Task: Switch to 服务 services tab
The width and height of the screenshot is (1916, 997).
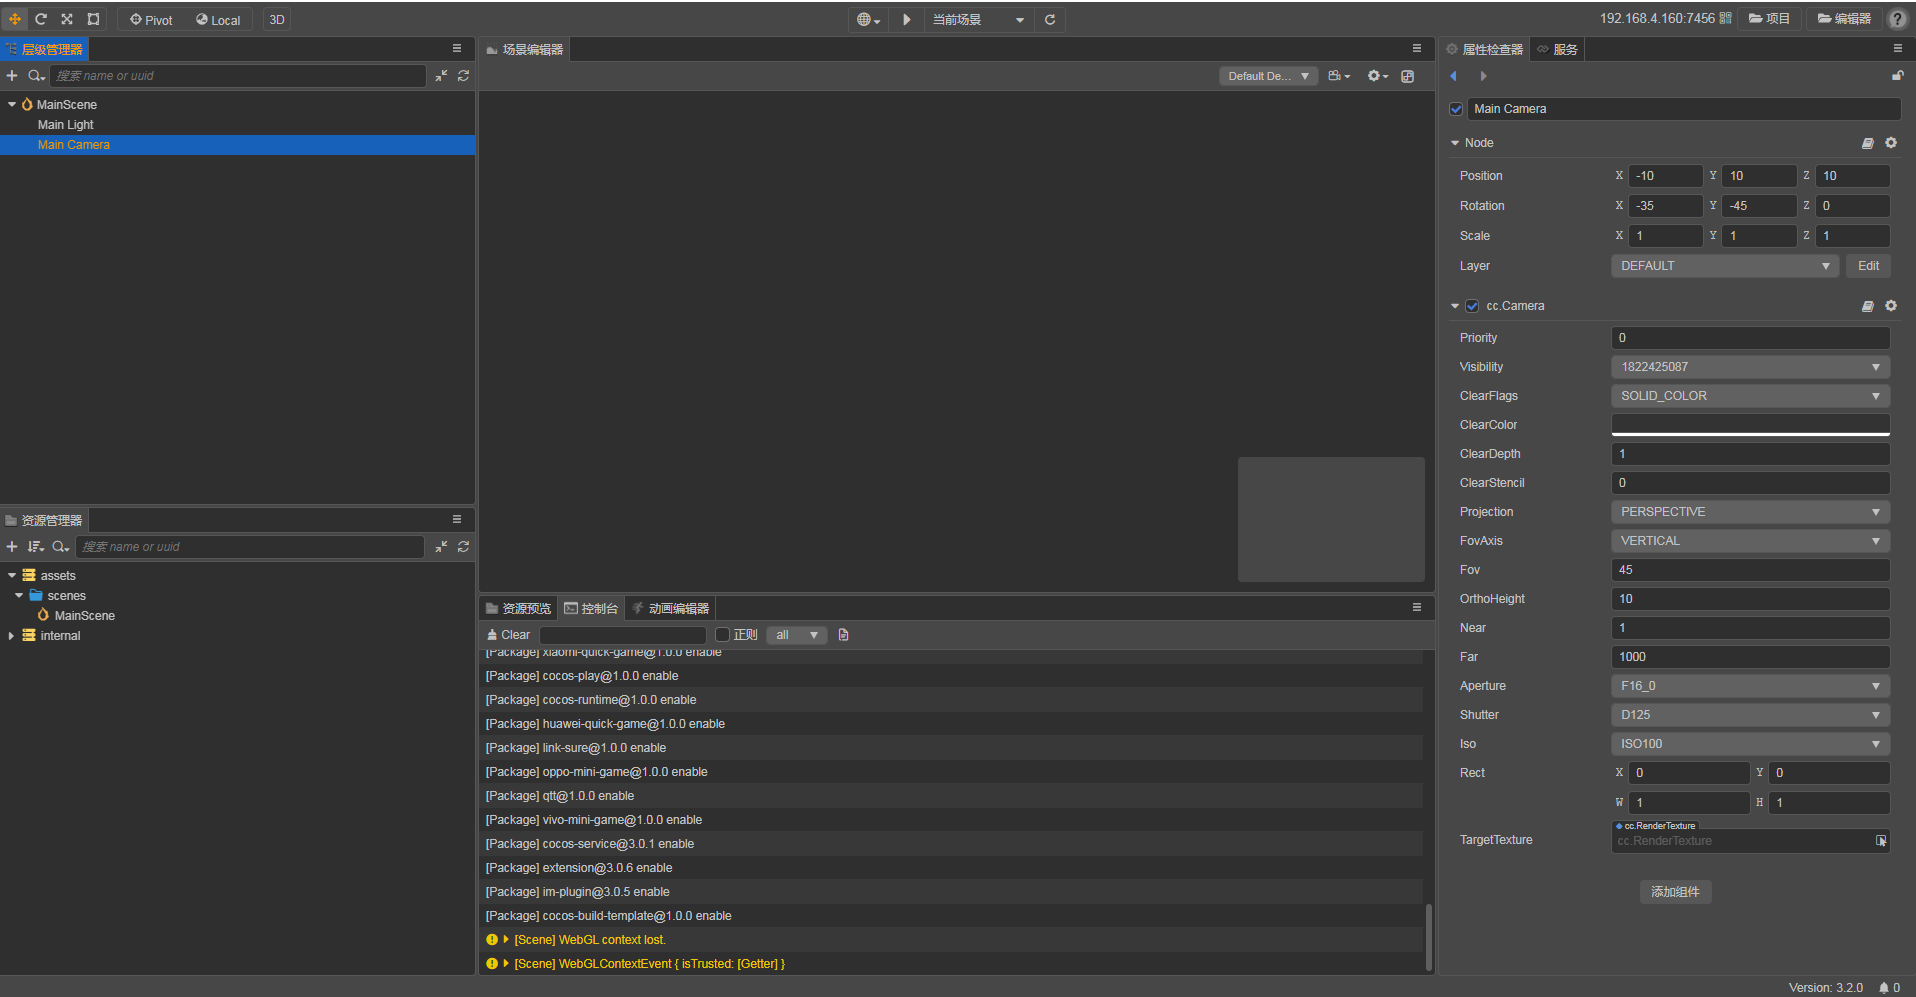Action: tap(1558, 49)
